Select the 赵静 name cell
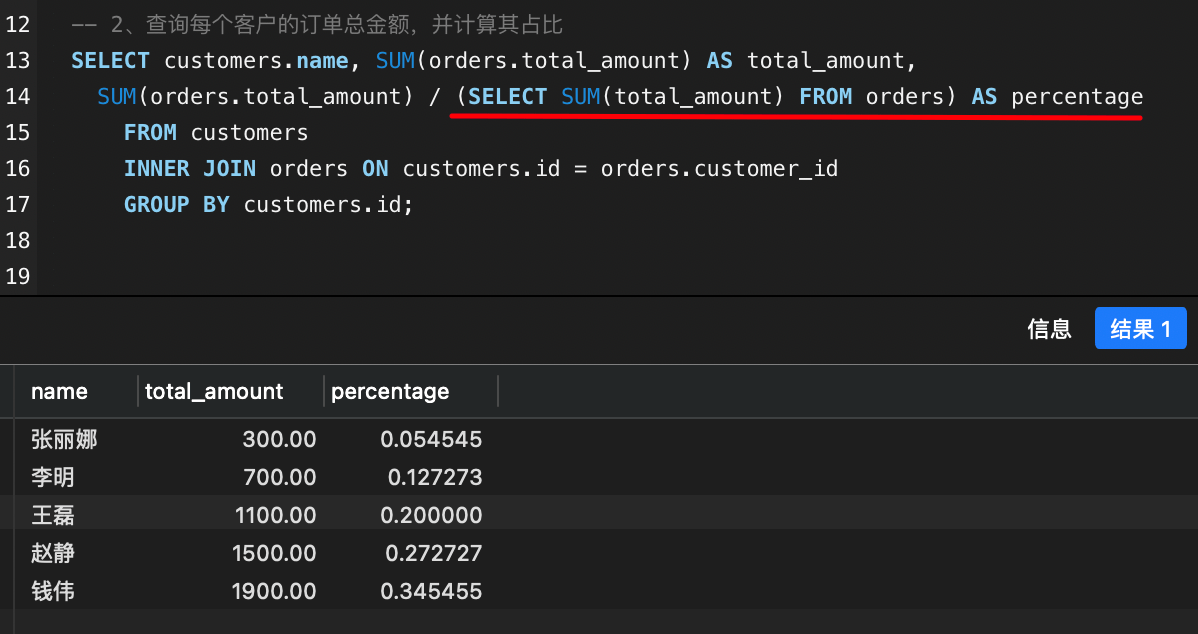 pos(52,553)
